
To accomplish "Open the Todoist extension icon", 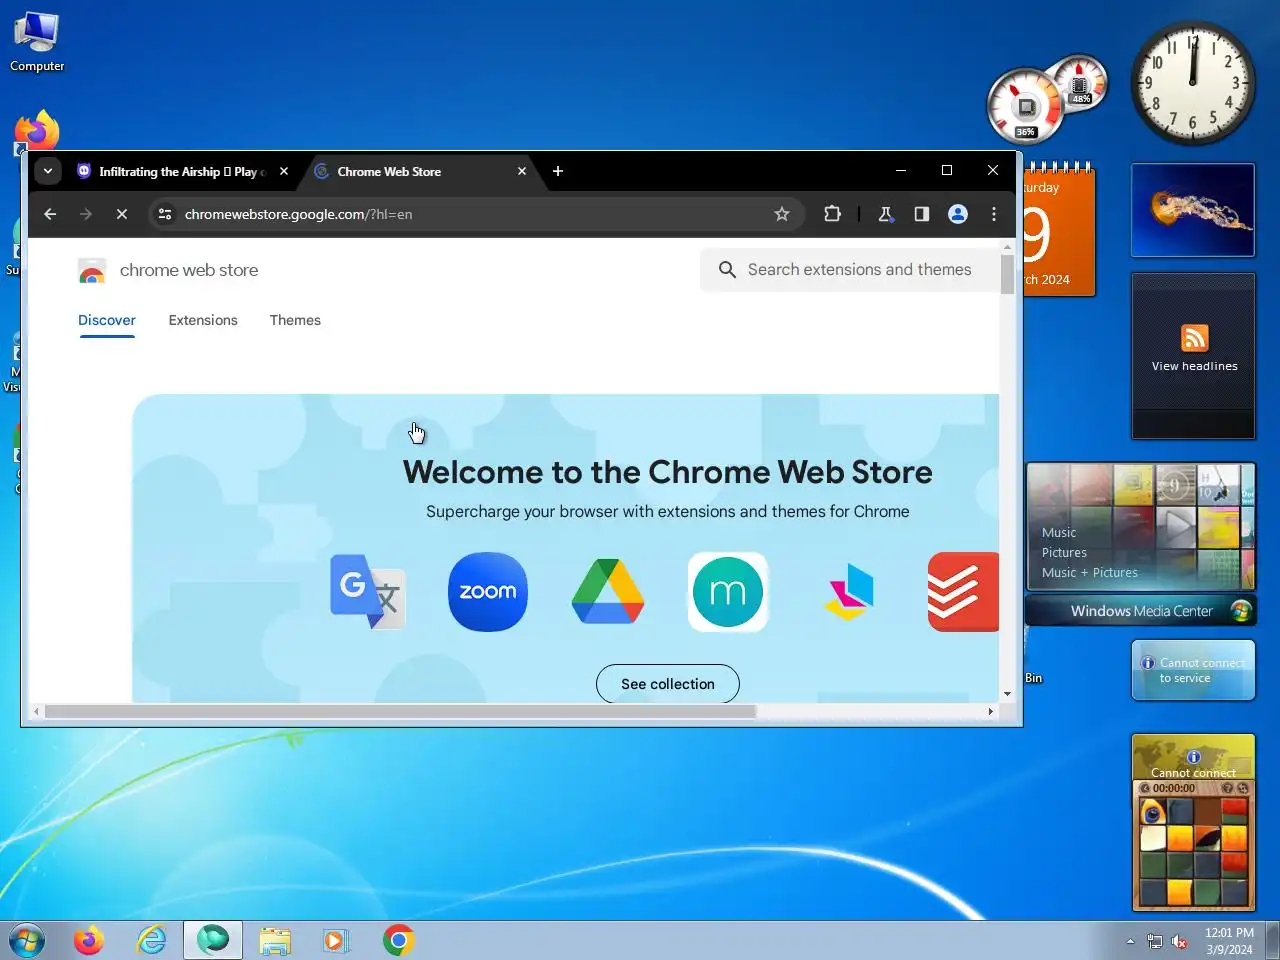I will (963, 592).
